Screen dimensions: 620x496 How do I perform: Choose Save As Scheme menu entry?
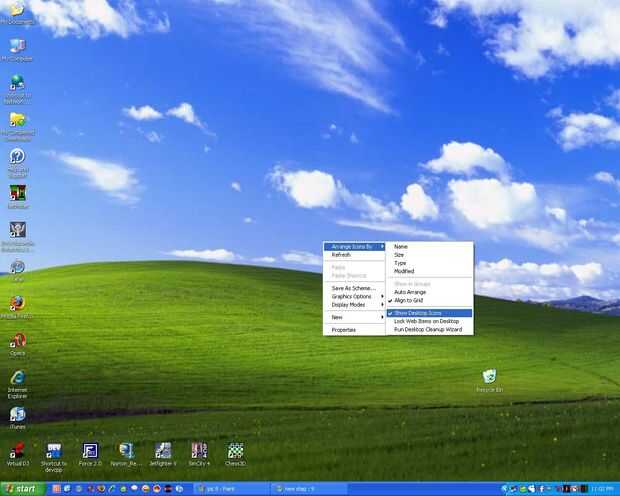(354, 288)
